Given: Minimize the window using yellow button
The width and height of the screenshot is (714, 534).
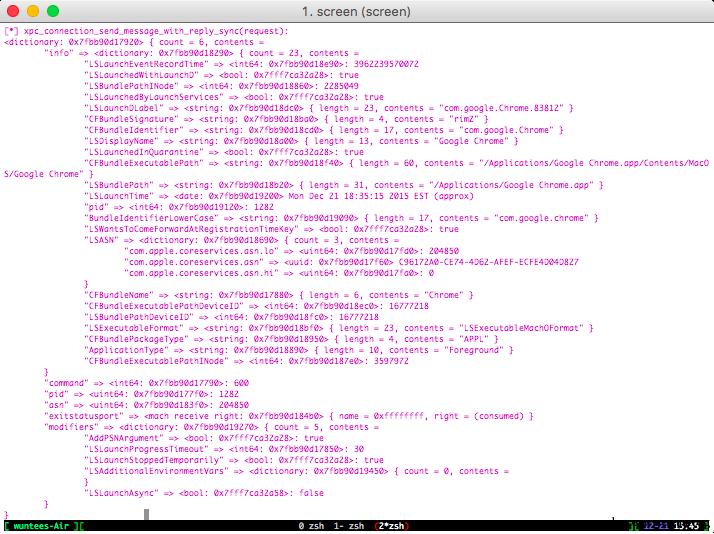Looking at the screenshot, I should click(33, 11).
